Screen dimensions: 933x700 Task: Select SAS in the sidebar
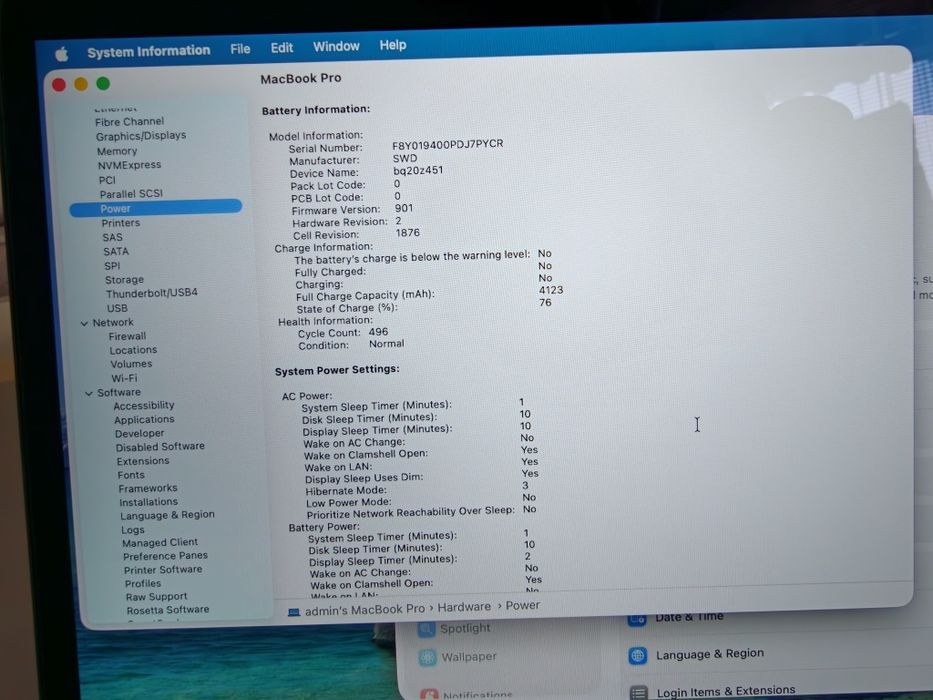pyautogui.click(x=112, y=237)
